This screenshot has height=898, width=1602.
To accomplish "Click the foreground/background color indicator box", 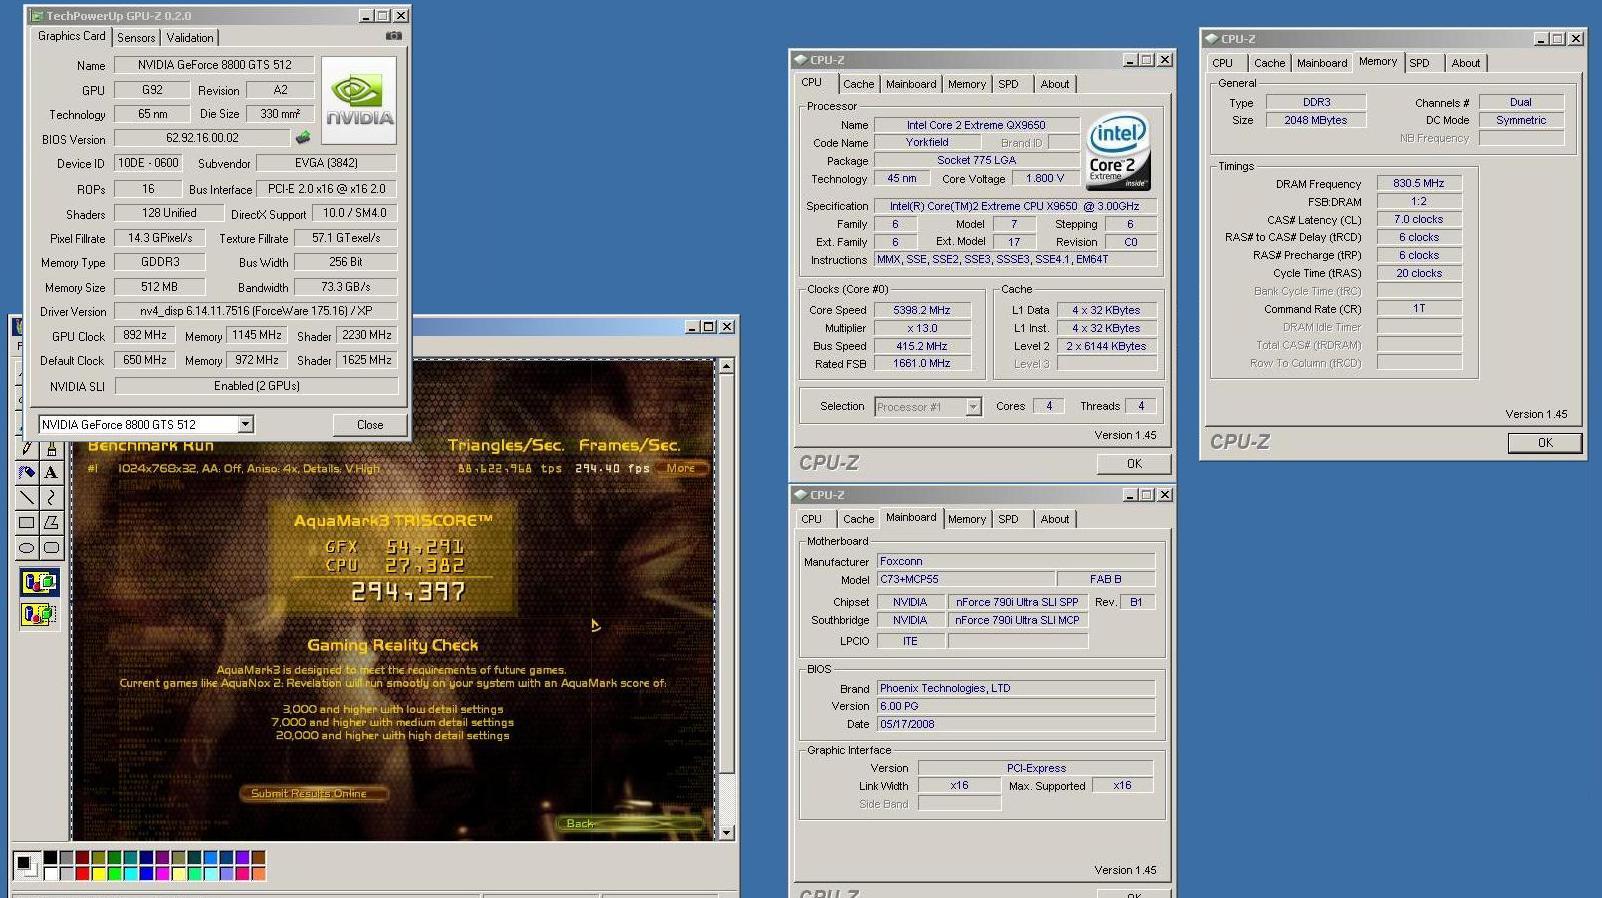I will [x=27, y=866].
